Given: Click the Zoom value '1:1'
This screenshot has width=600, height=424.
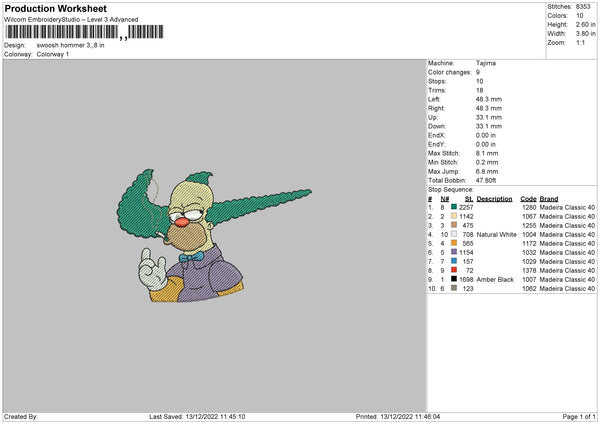Looking at the screenshot, I should 580,42.
